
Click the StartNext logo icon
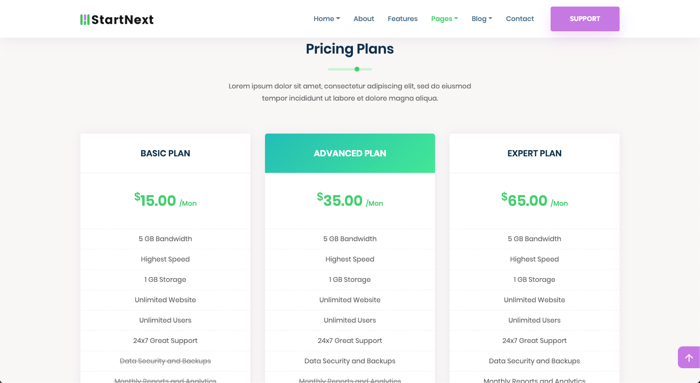(85, 19)
